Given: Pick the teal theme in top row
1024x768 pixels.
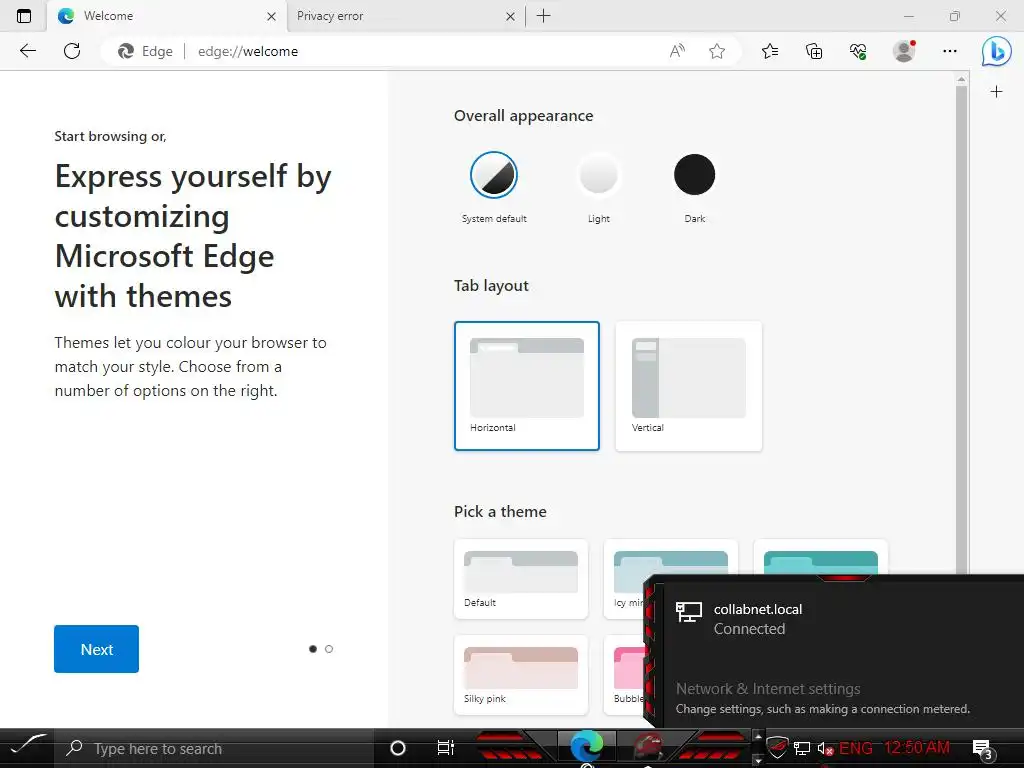Looking at the screenshot, I should tap(820, 557).
